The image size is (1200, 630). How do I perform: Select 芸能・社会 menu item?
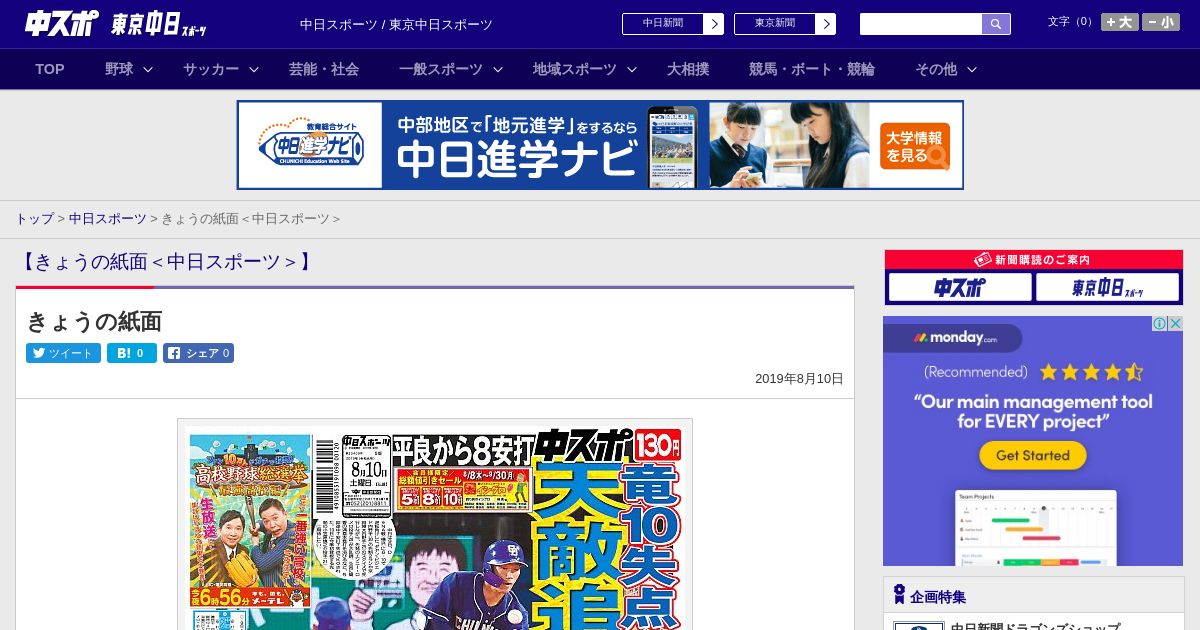324,69
